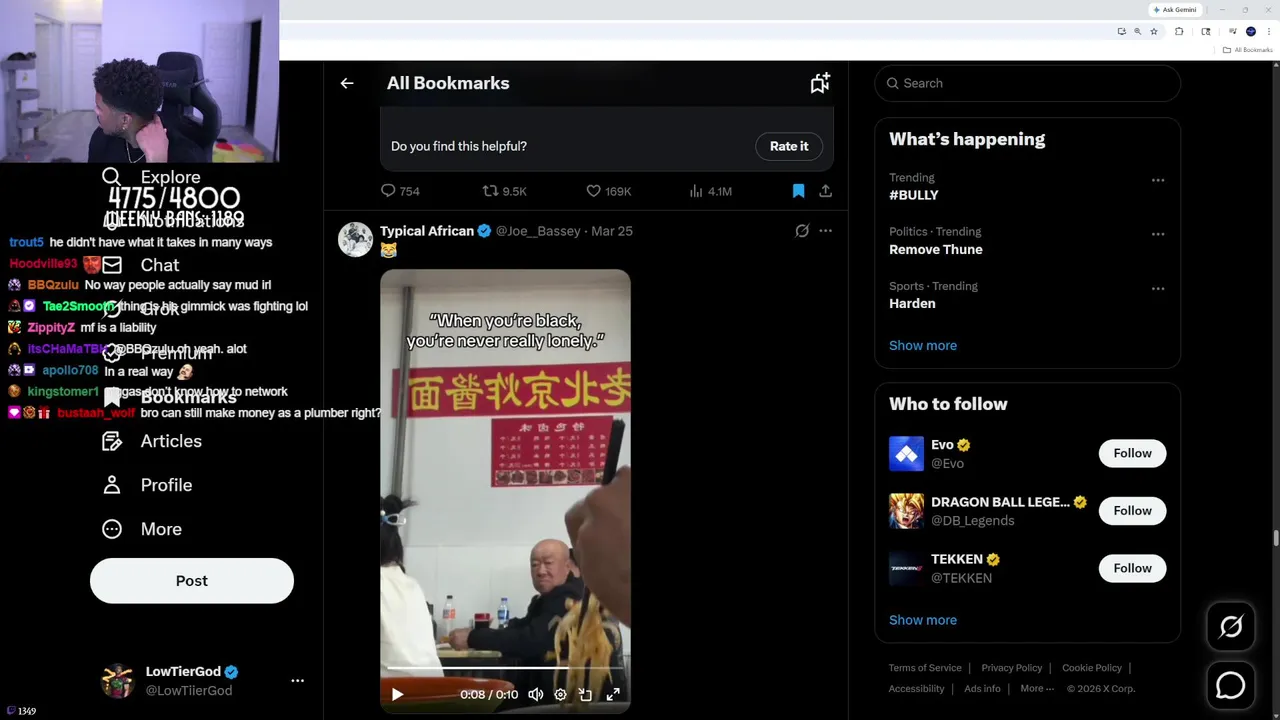Viewport: 1280px width, 720px height.
Task: Open the TEKKEN profile avatar
Action: pos(907,568)
